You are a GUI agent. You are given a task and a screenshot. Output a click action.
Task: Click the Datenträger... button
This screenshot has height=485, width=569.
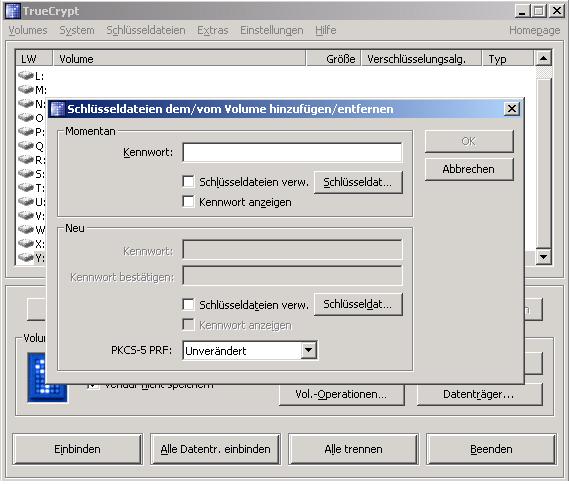(479, 394)
